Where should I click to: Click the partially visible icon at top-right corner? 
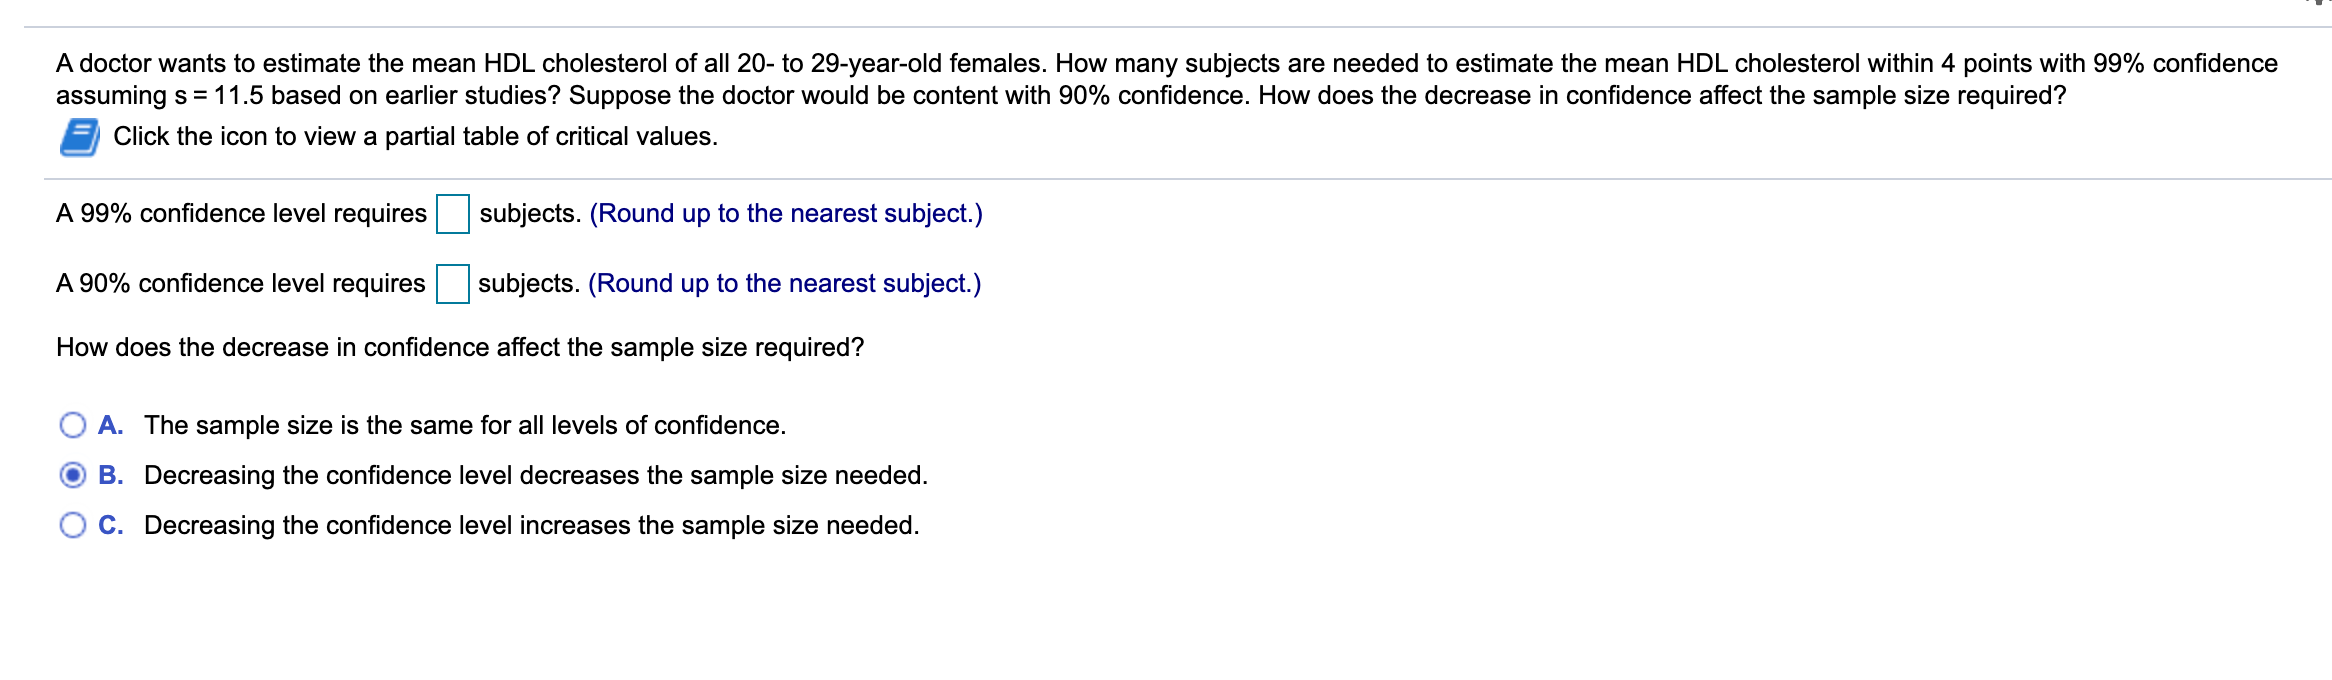(2319, 3)
